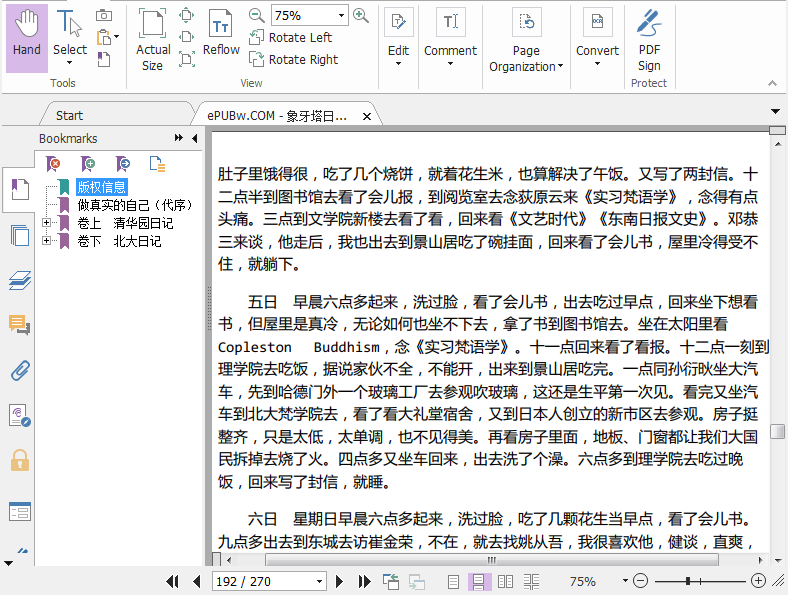Image resolution: width=788 pixels, height=595 pixels.
Task: Open the status bar zoom percentage dropdown
Action: pyautogui.click(x=625, y=581)
